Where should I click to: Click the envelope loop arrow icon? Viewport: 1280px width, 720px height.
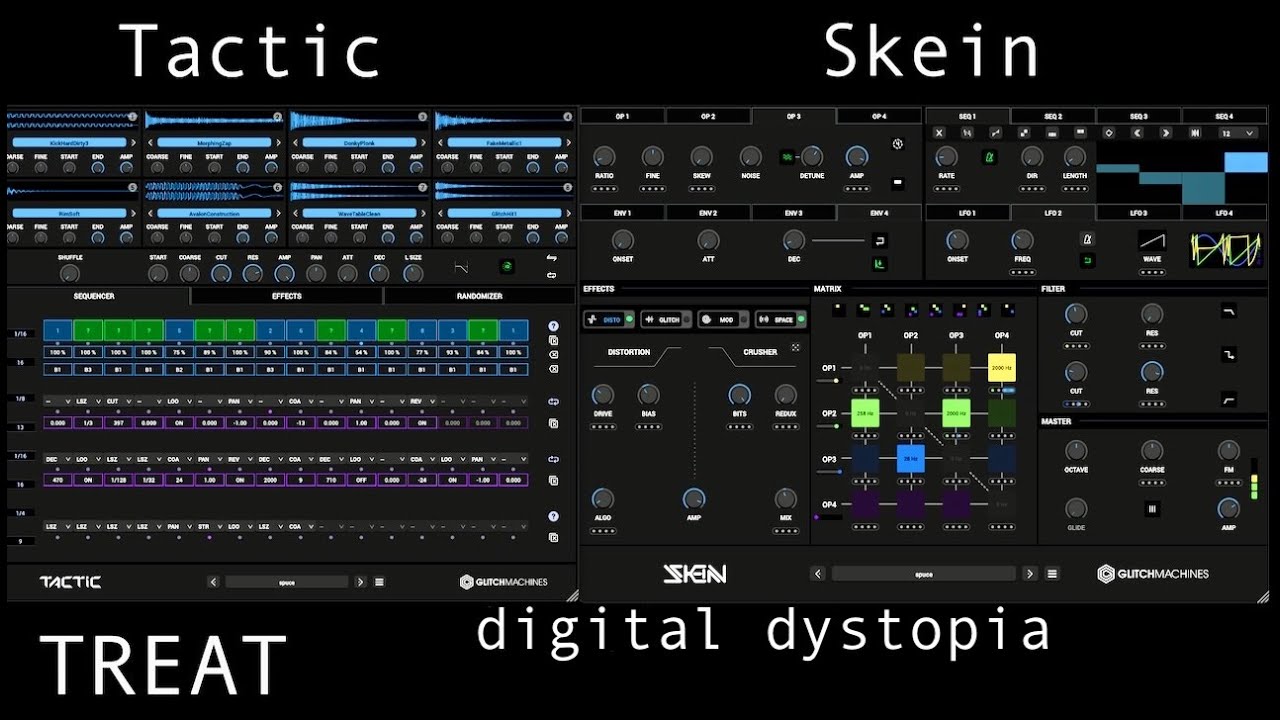(x=880, y=240)
